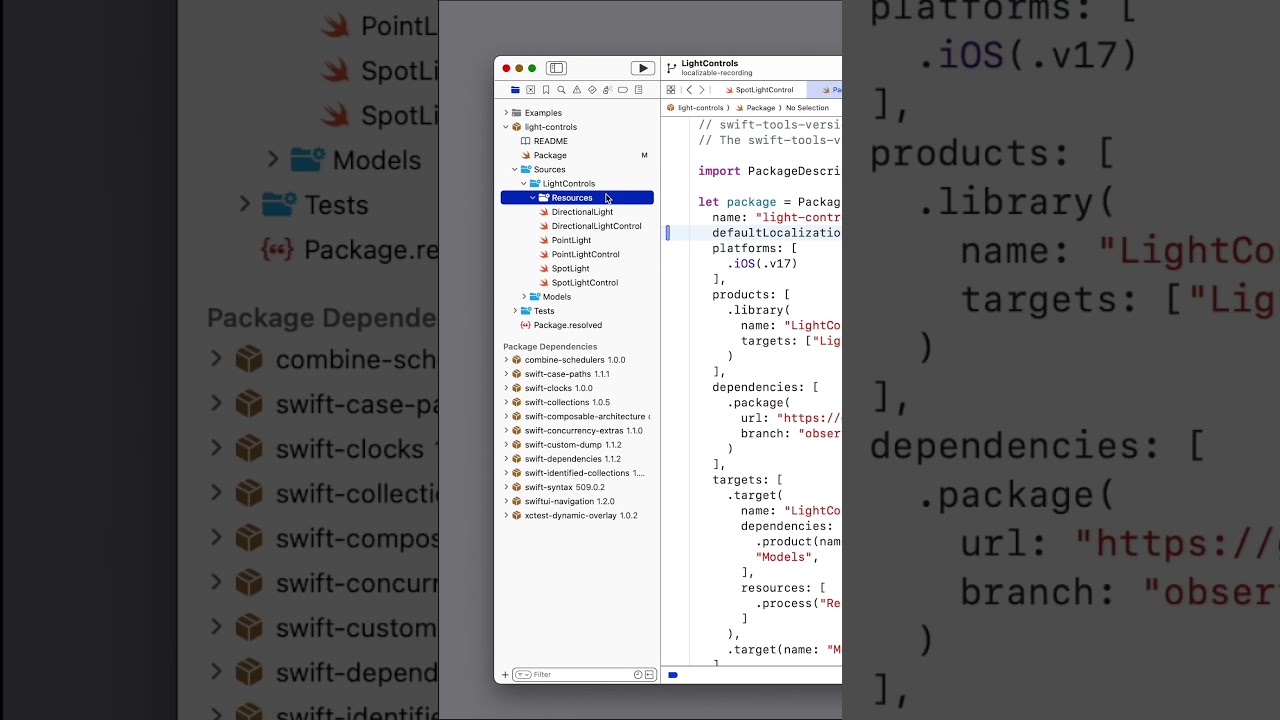Image resolution: width=1280 pixels, height=720 pixels.
Task: Select the Resources folder row
Action: pyautogui.click(x=577, y=198)
